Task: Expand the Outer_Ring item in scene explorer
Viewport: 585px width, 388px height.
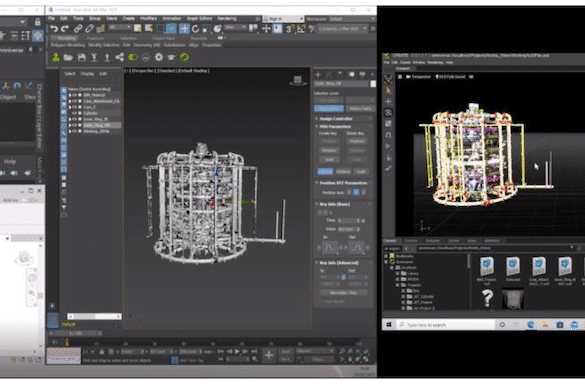Action: tap(70, 125)
